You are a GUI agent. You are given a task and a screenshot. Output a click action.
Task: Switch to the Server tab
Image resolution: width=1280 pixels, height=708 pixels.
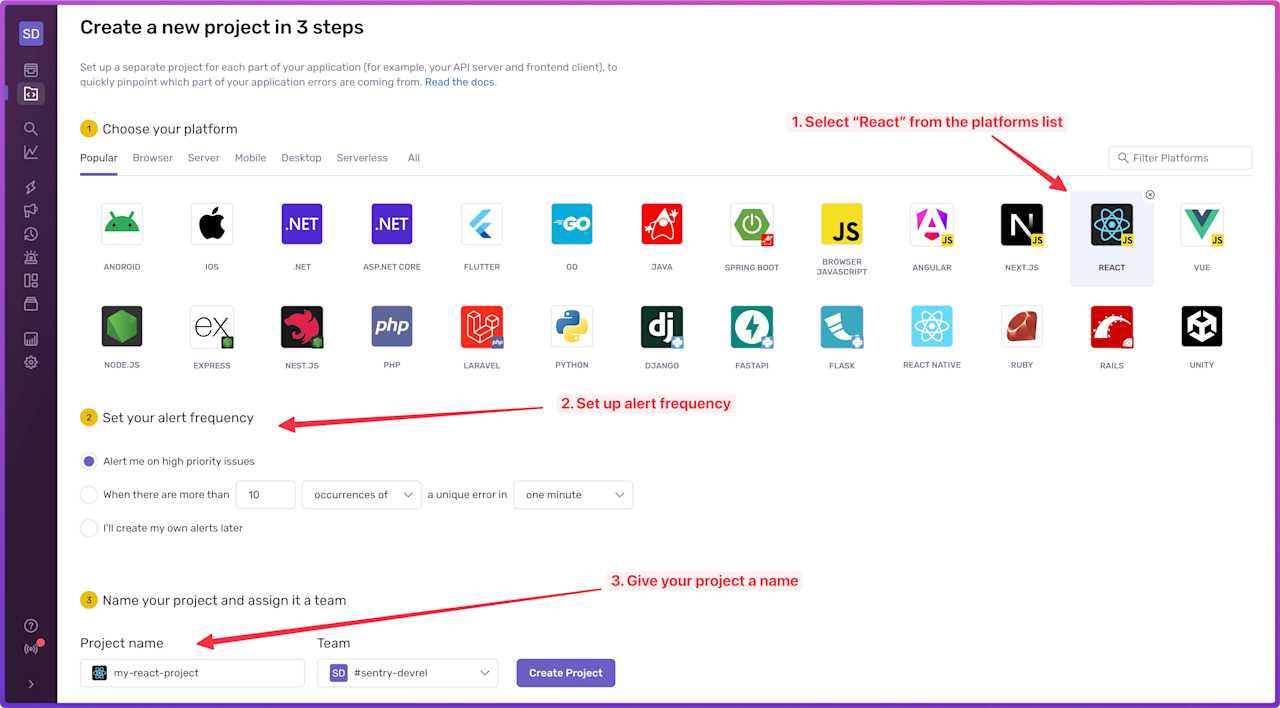[204, 158]
